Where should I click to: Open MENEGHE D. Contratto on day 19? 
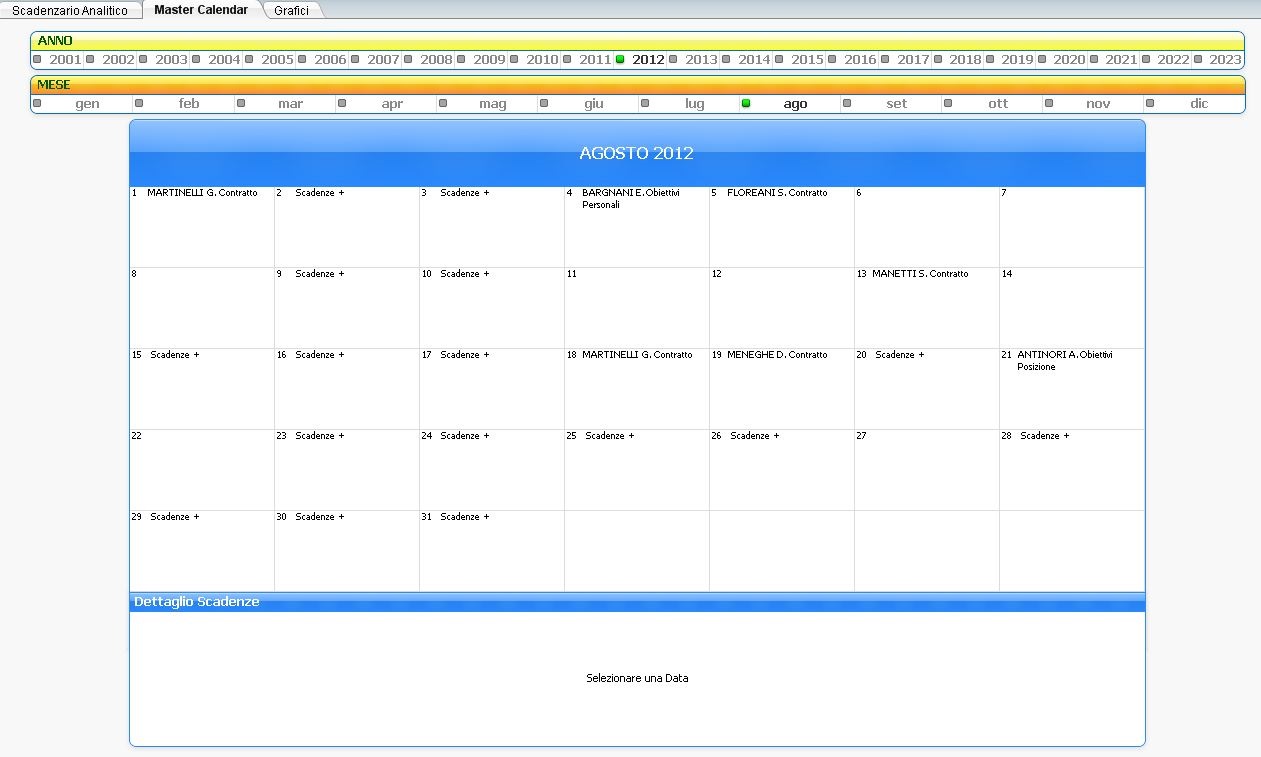coord(777,355)
